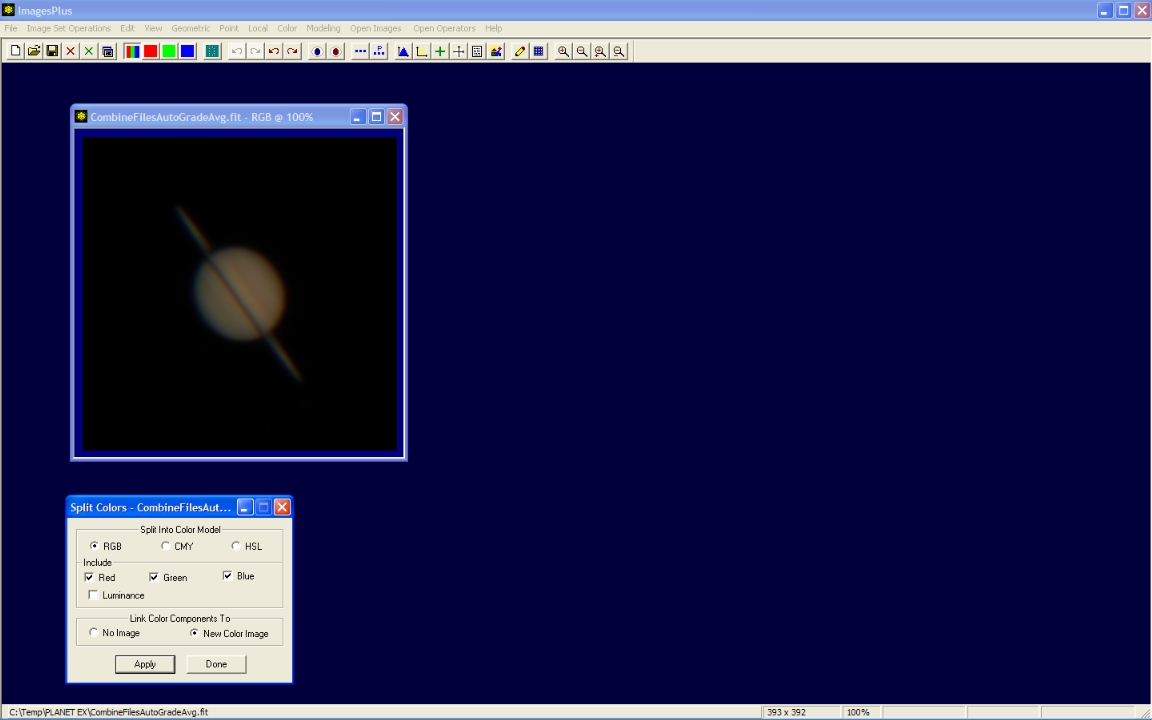Click the red redo arrow
Image resolution: width=1152 pixels, height=720 pixels.
[292, 51]
